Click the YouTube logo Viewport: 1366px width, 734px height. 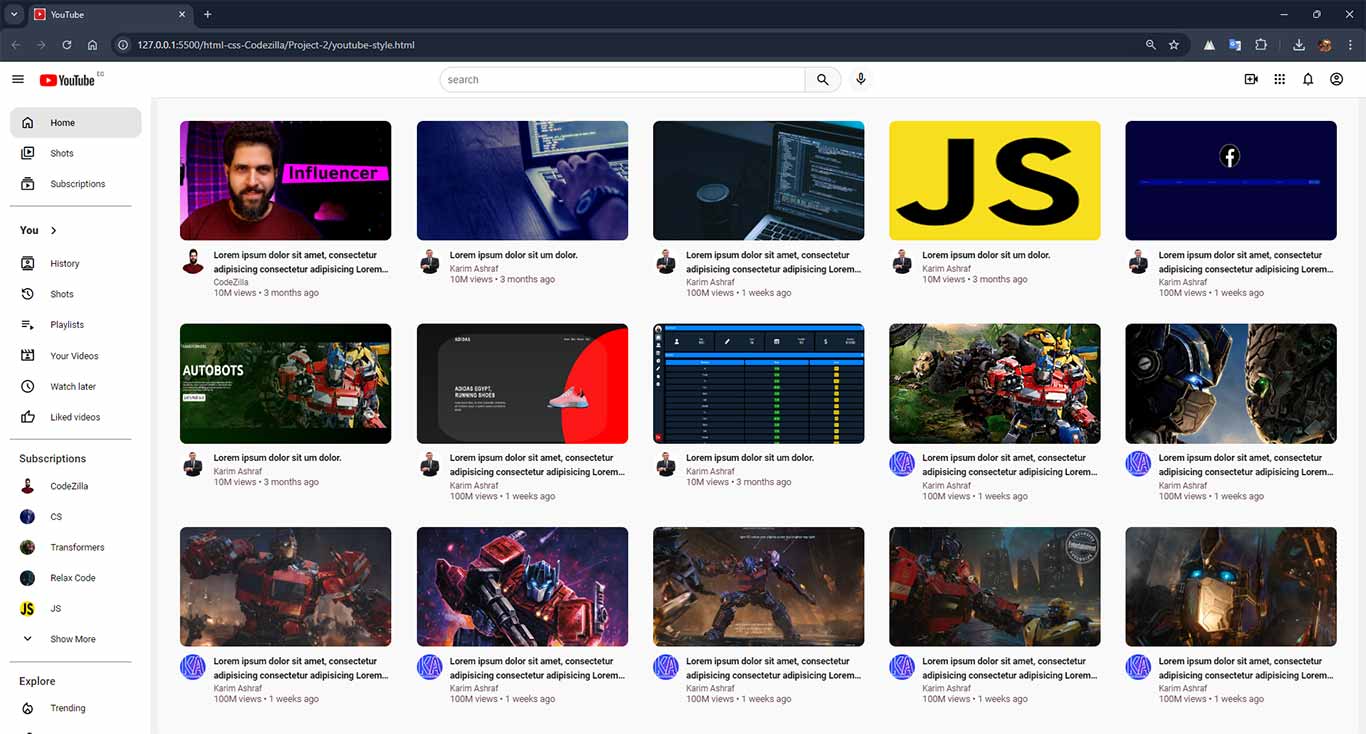tap(68, 80)
